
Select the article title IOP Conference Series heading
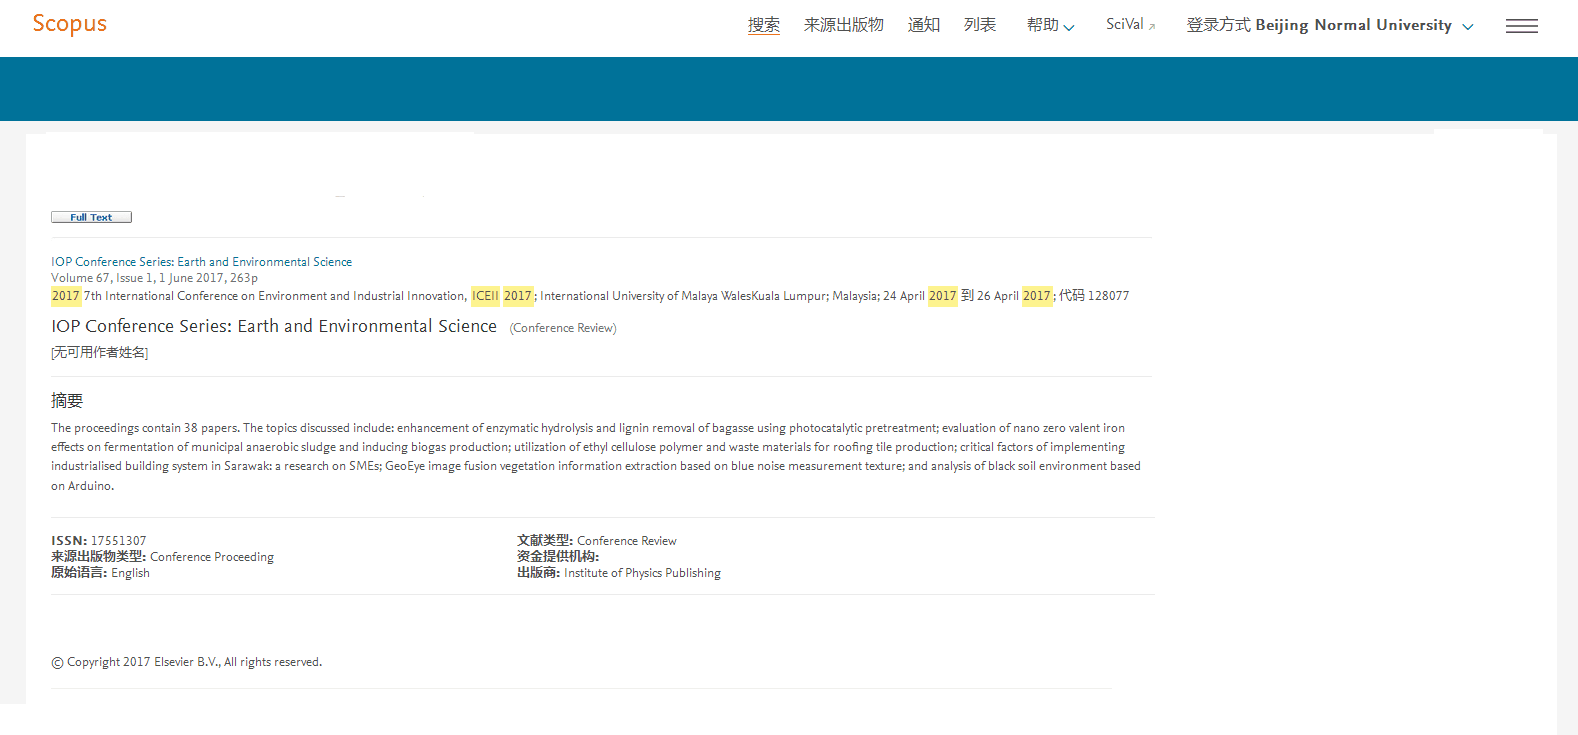click(274, 326)
